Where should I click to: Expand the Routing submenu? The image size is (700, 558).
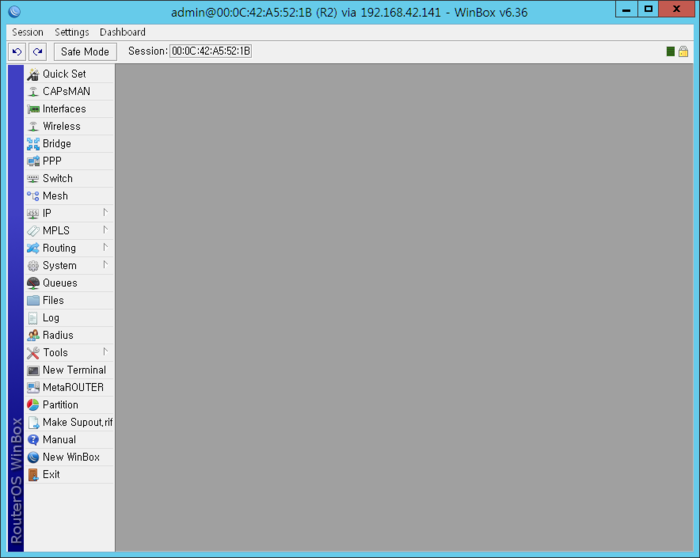tap(105, 248)
